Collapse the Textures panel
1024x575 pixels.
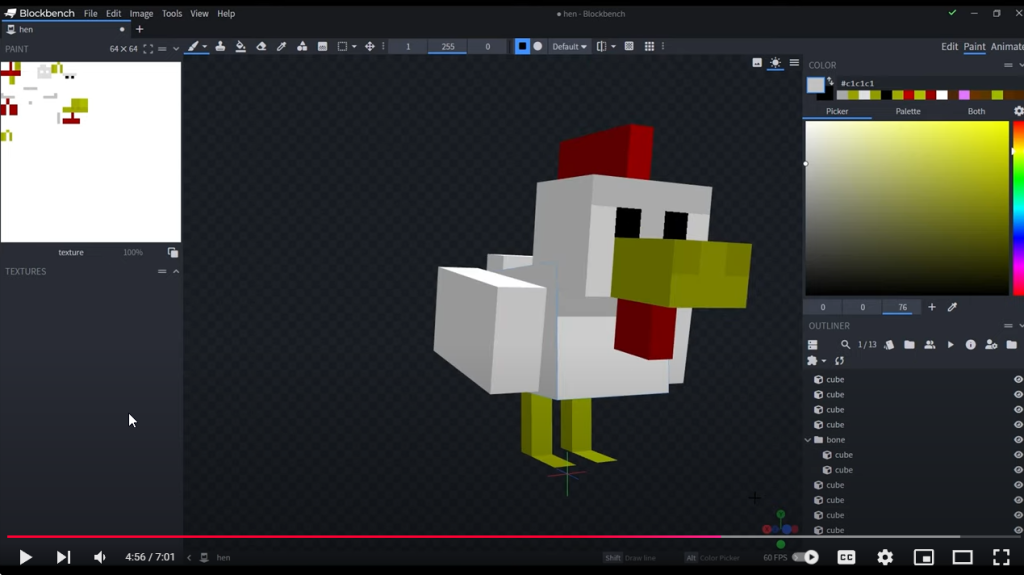tap(176, 272)
